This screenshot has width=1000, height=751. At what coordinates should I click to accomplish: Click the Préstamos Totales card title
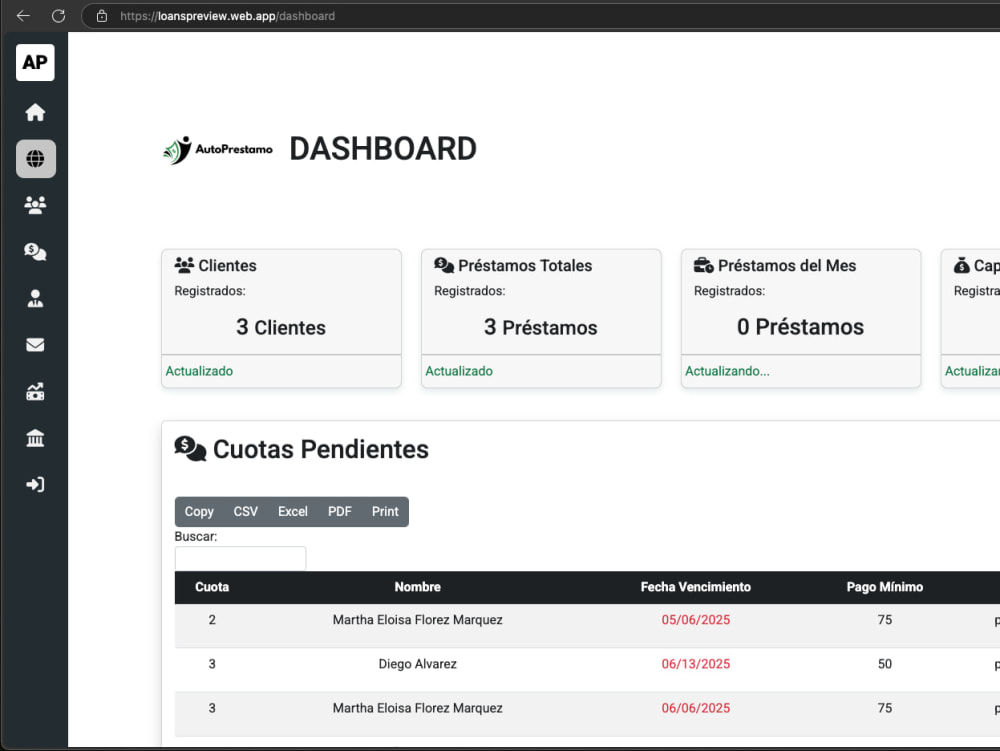click(x=525, y=265)
